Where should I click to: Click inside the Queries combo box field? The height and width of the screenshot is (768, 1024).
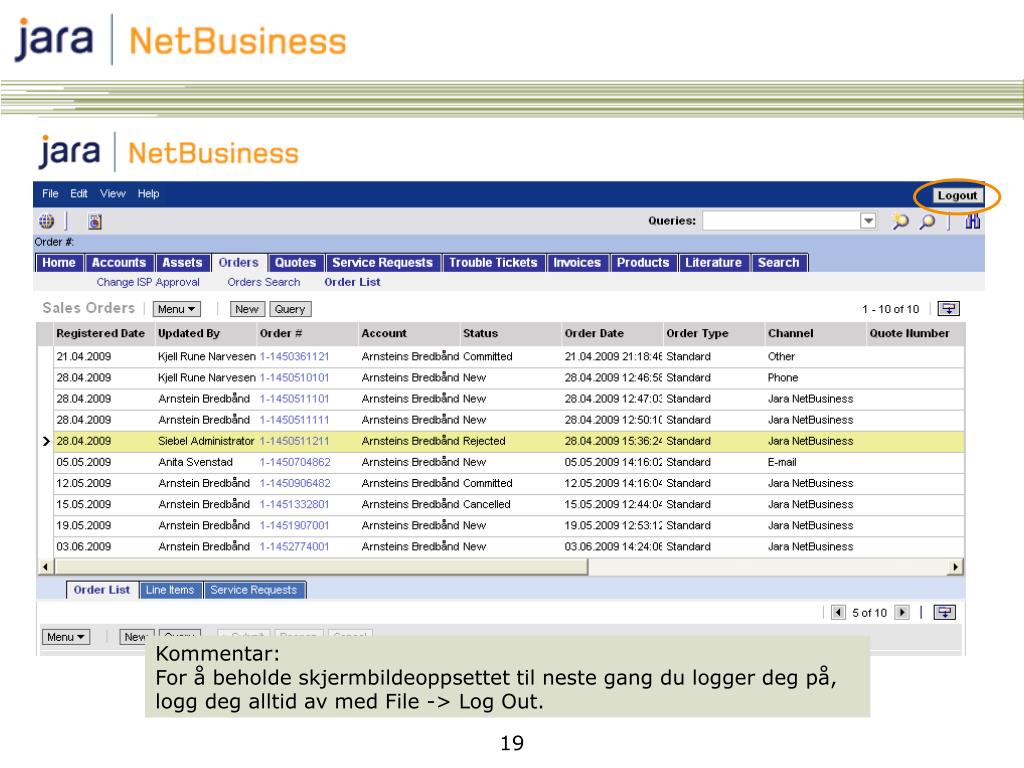point(782,221)
